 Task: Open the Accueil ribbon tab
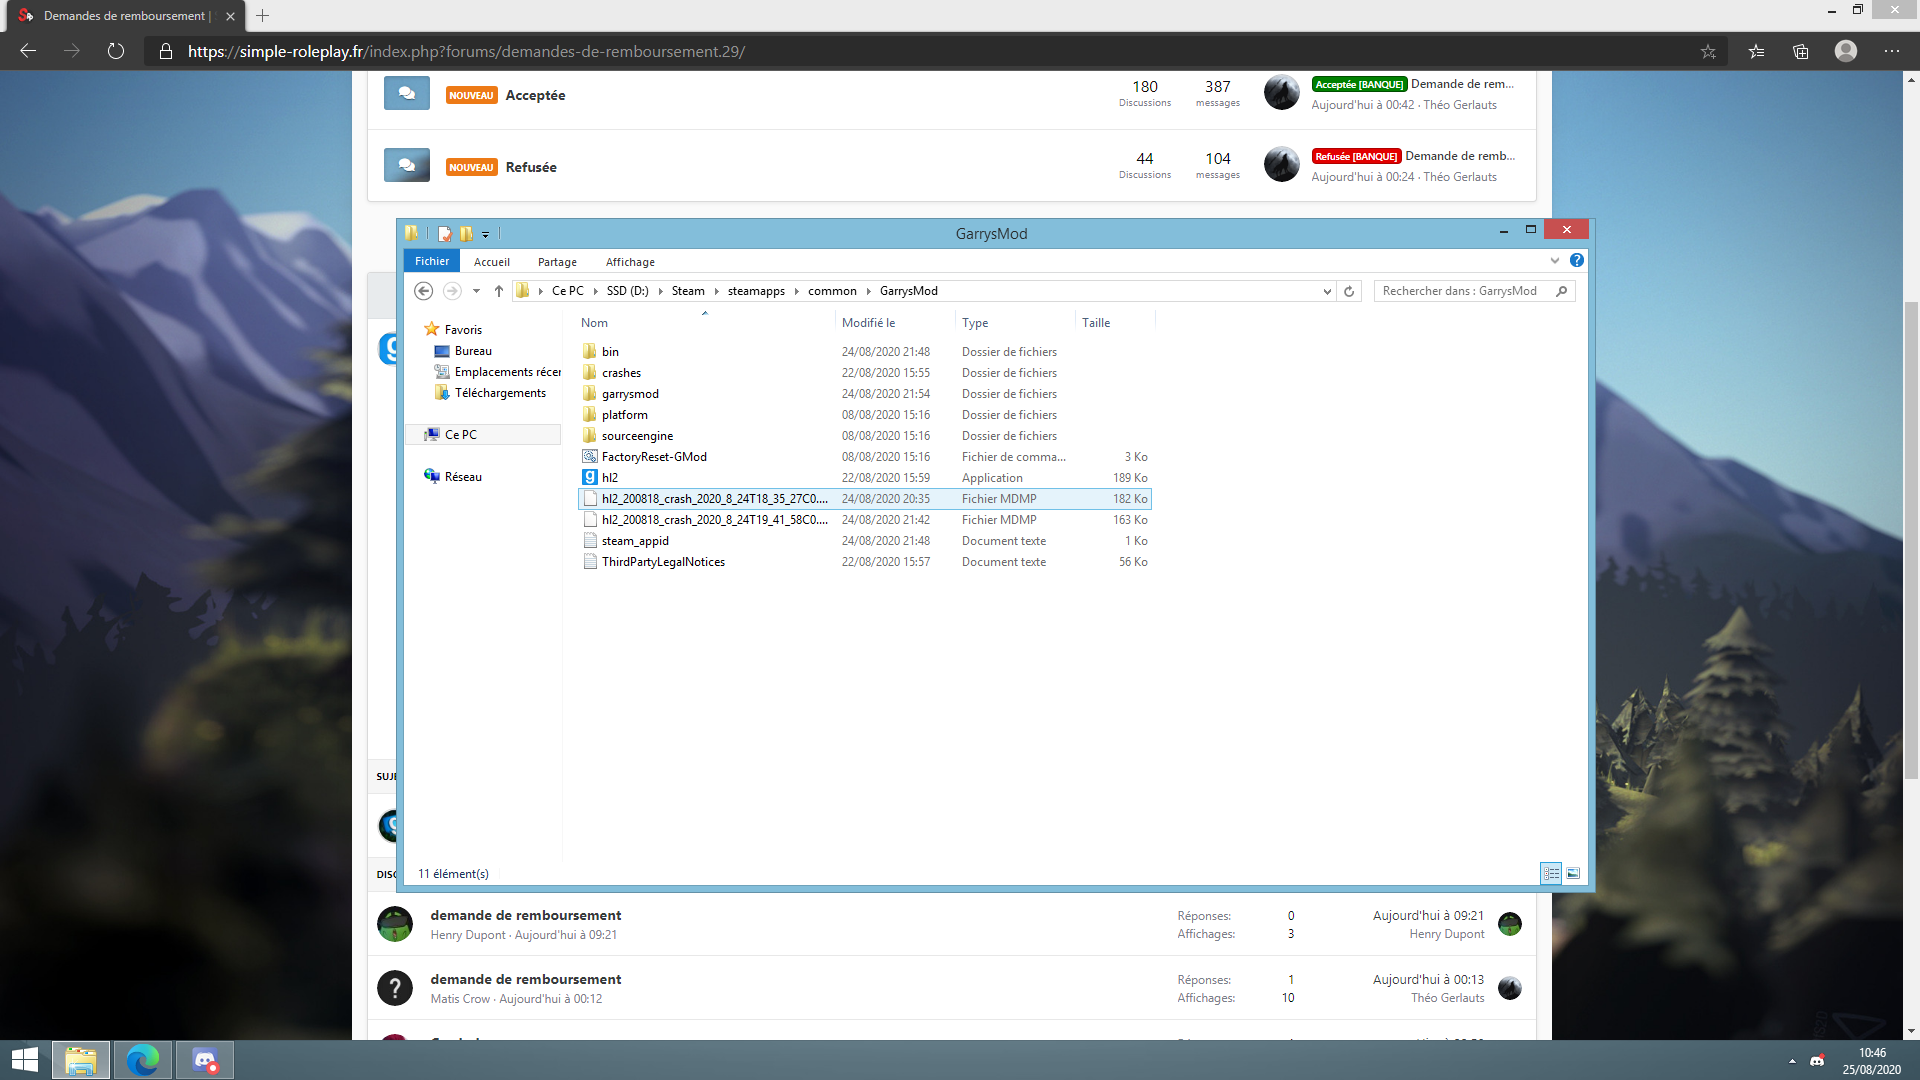pyautogui.click(x=492, y=262)
